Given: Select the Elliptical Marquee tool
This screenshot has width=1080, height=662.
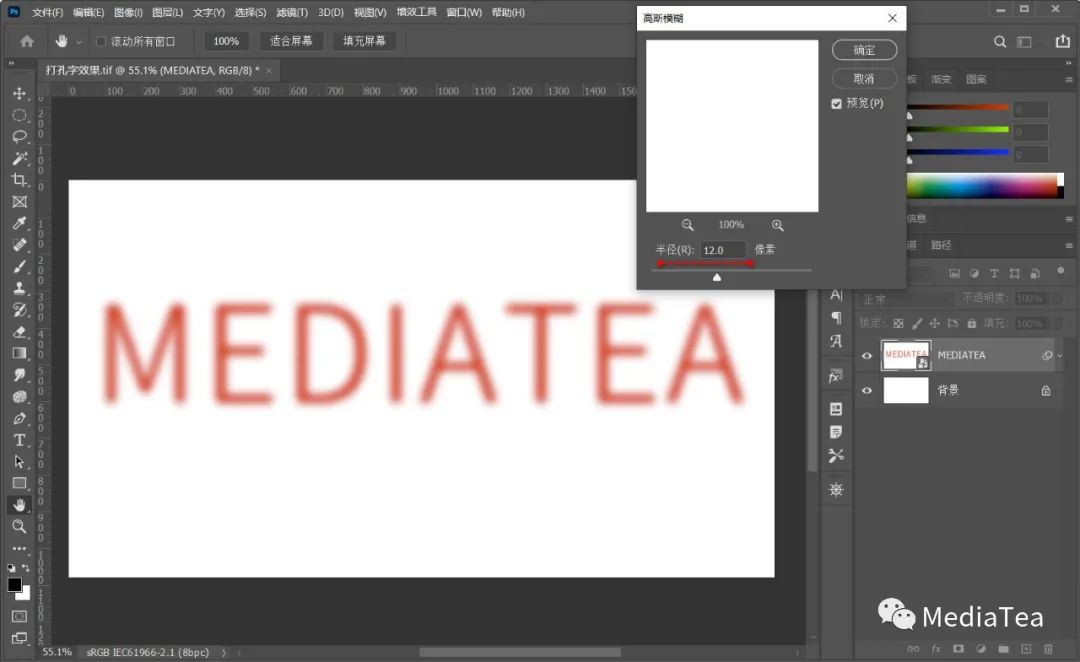Looking at the screenshot, I should (19, 115).
